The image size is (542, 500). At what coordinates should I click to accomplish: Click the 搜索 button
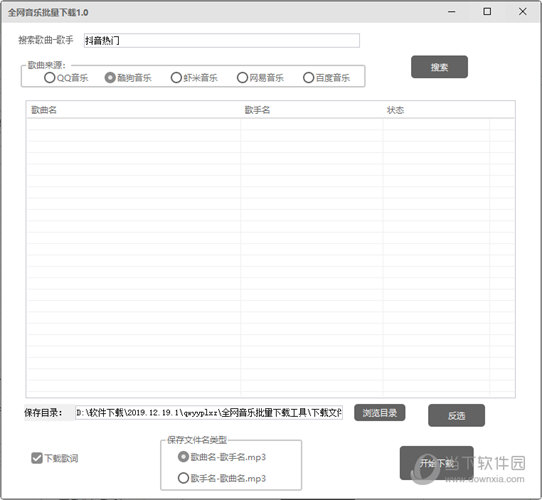(439, 67)
